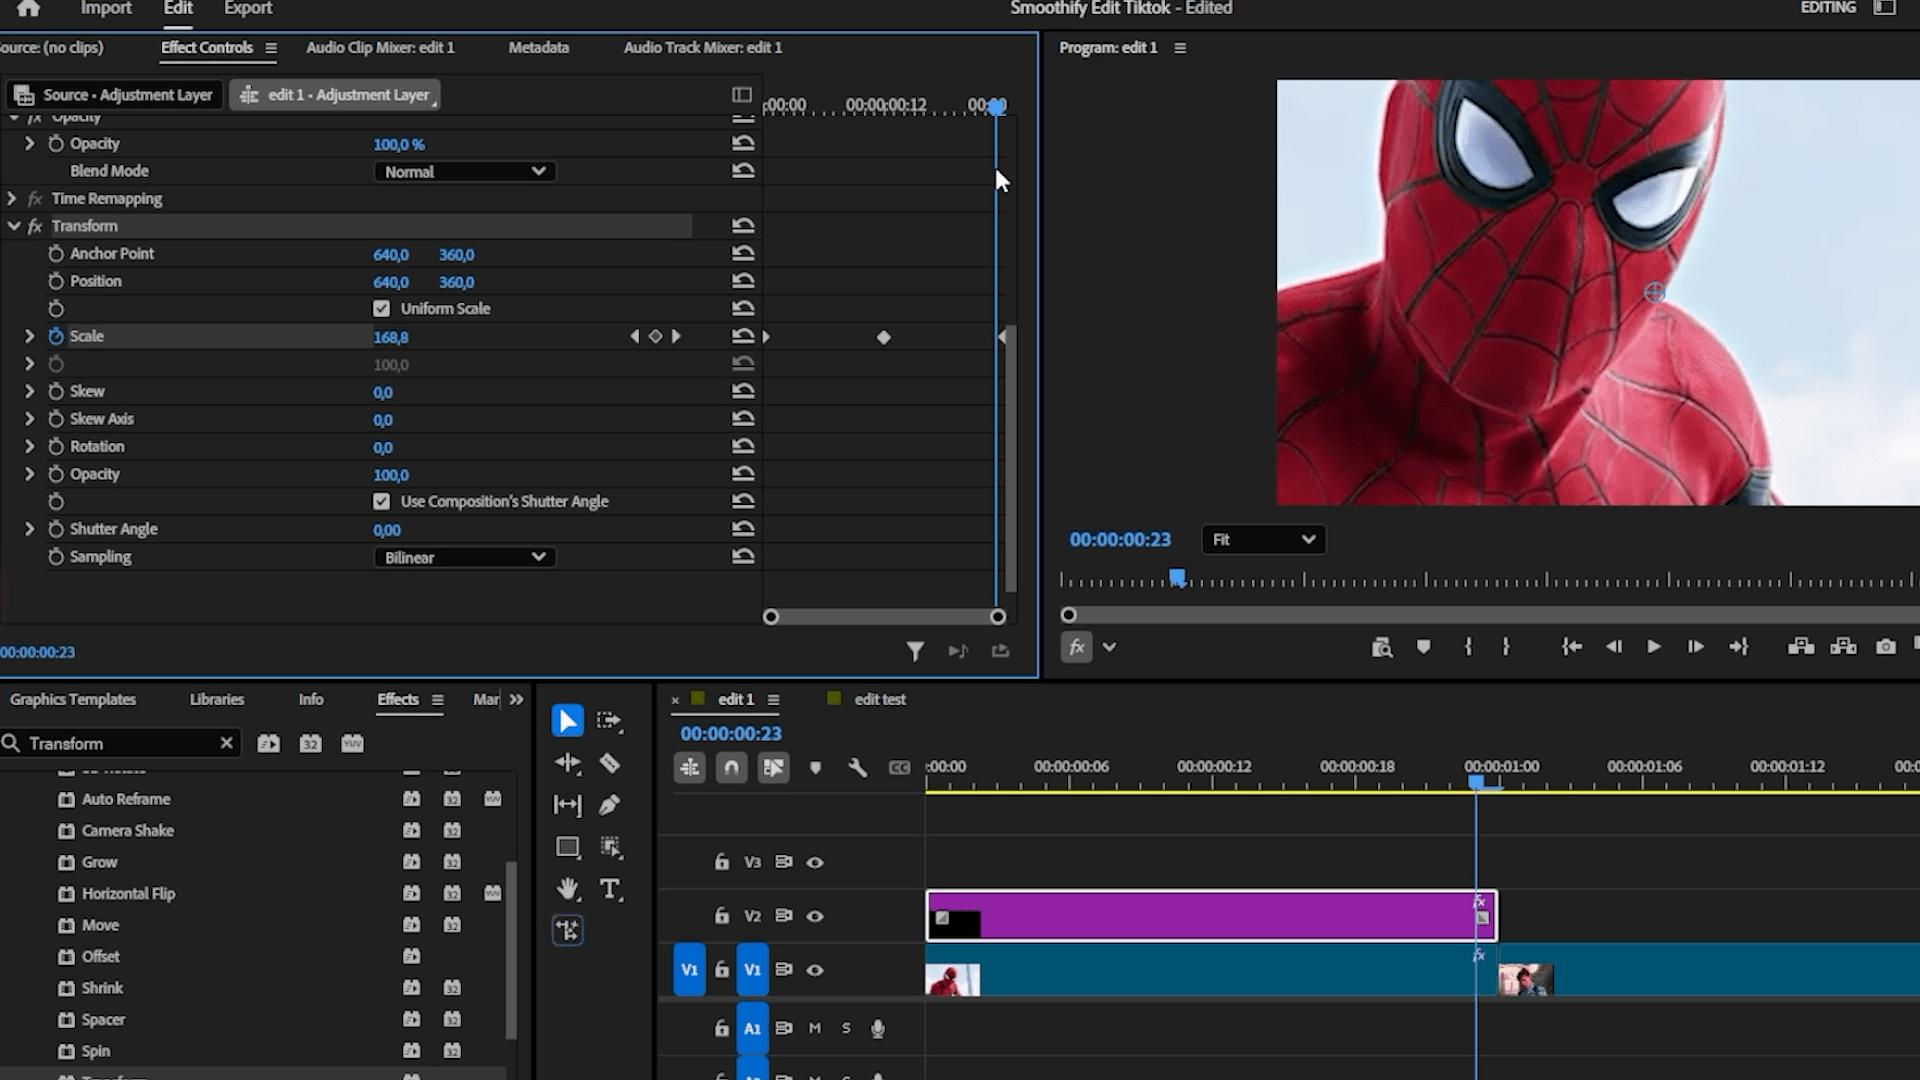Select the Razor tool
This screenshot has width=1920, height=1080.
pyautogui.click(x=609, y=764)
